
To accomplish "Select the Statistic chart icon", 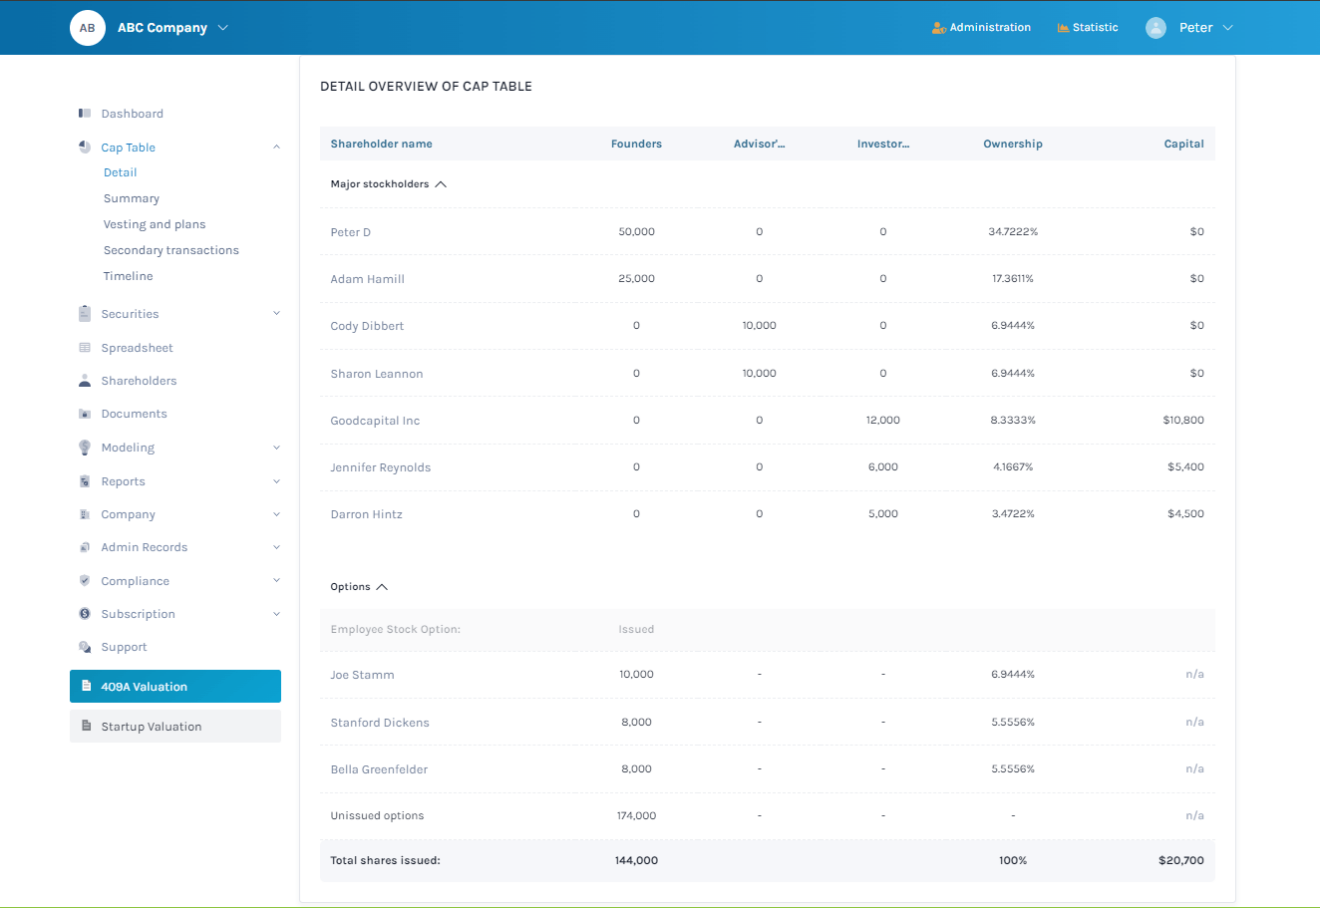I will coord(1062,27).
